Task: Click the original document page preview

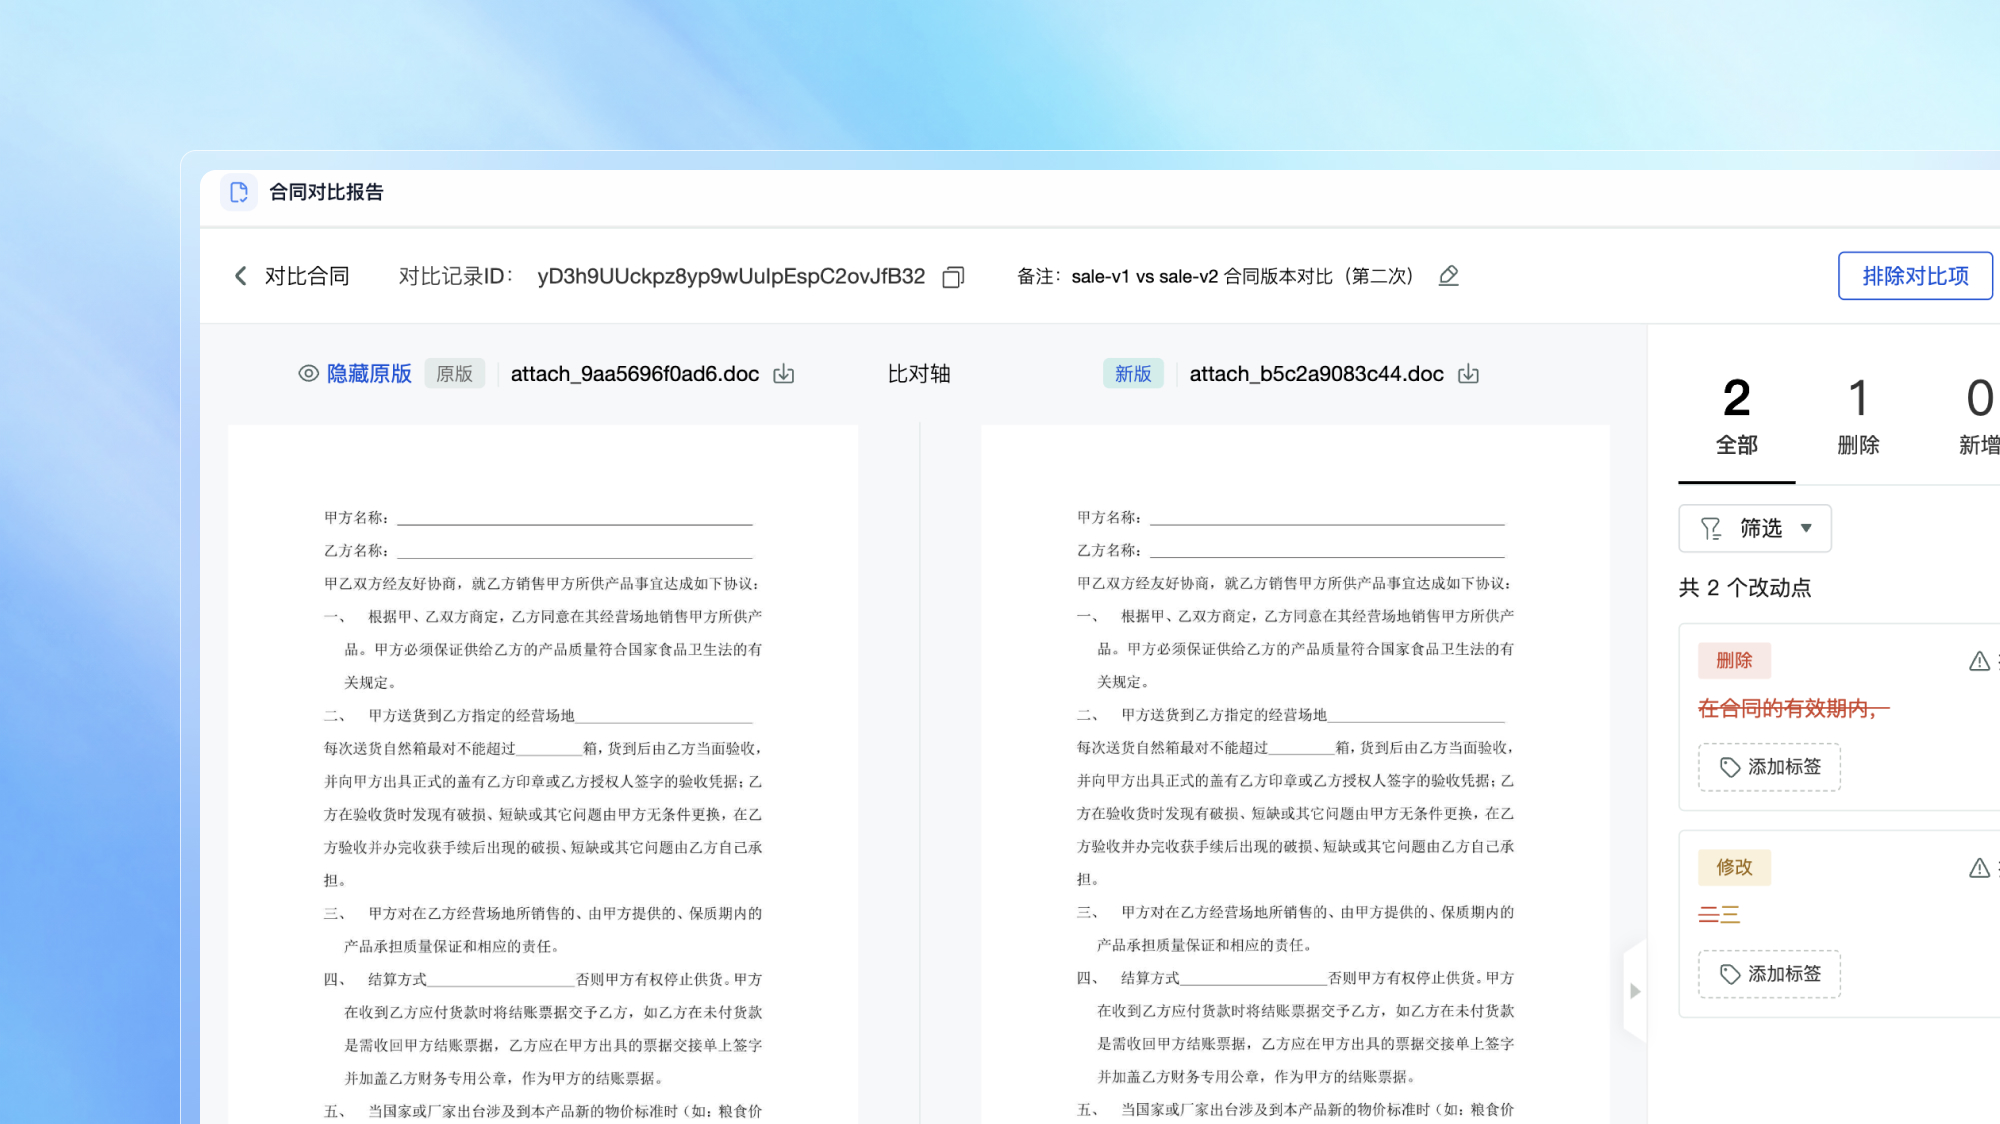Action: tap(543, 775)
